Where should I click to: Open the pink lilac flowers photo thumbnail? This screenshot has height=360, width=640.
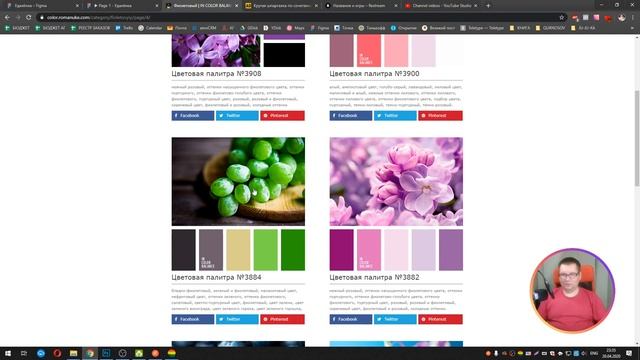point(396,182)
